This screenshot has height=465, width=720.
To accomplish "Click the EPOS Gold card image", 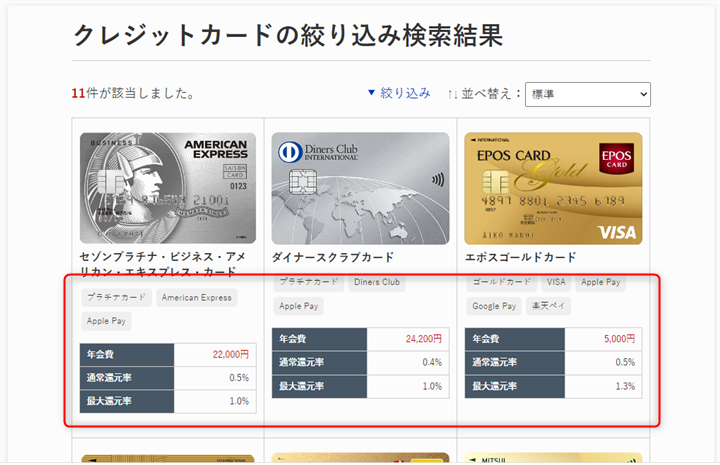I will [553, 188].
